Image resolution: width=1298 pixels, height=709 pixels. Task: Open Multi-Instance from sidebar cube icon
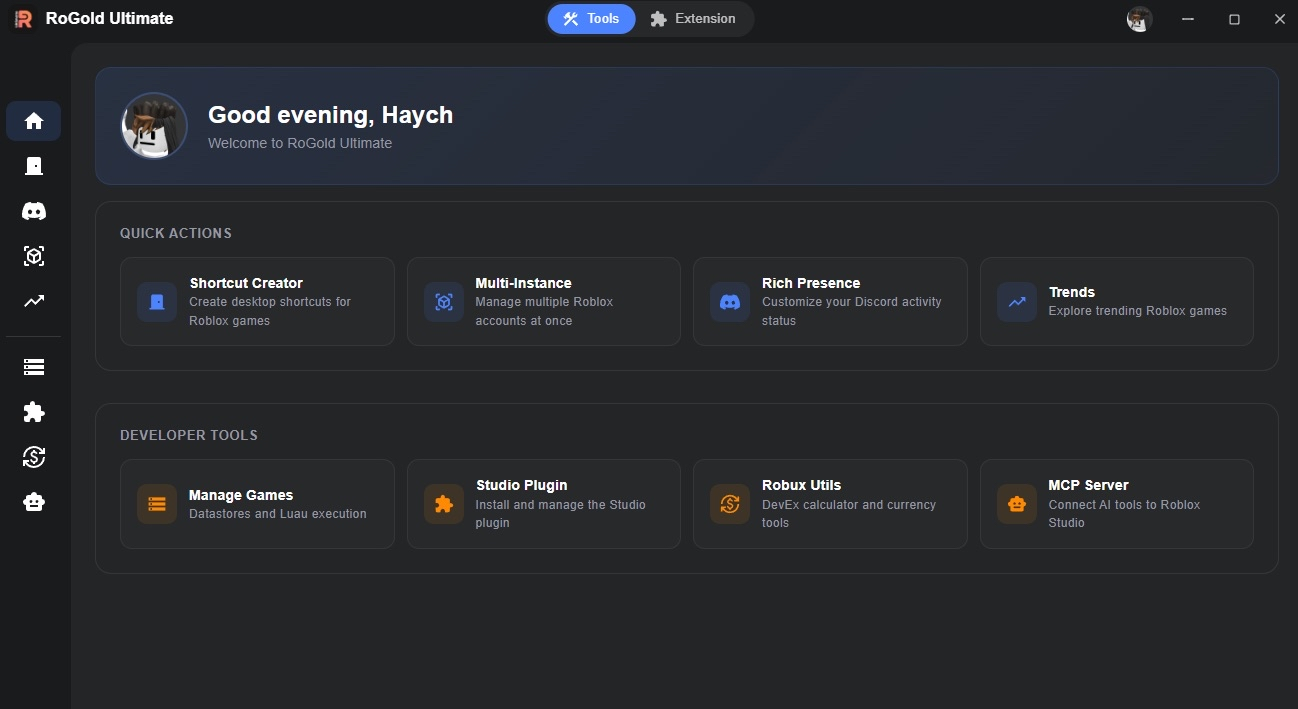pos(34,256)
